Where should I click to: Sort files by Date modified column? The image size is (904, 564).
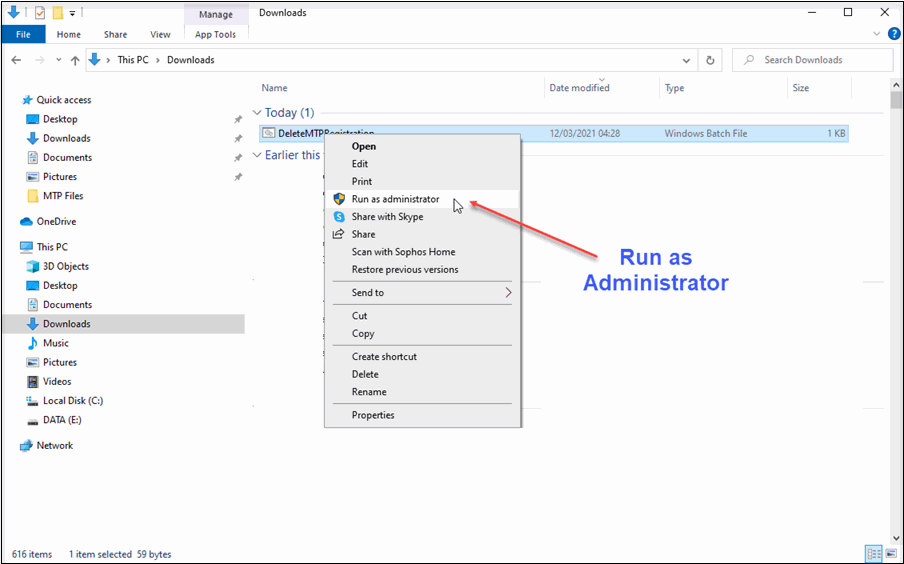pos(579,88)
